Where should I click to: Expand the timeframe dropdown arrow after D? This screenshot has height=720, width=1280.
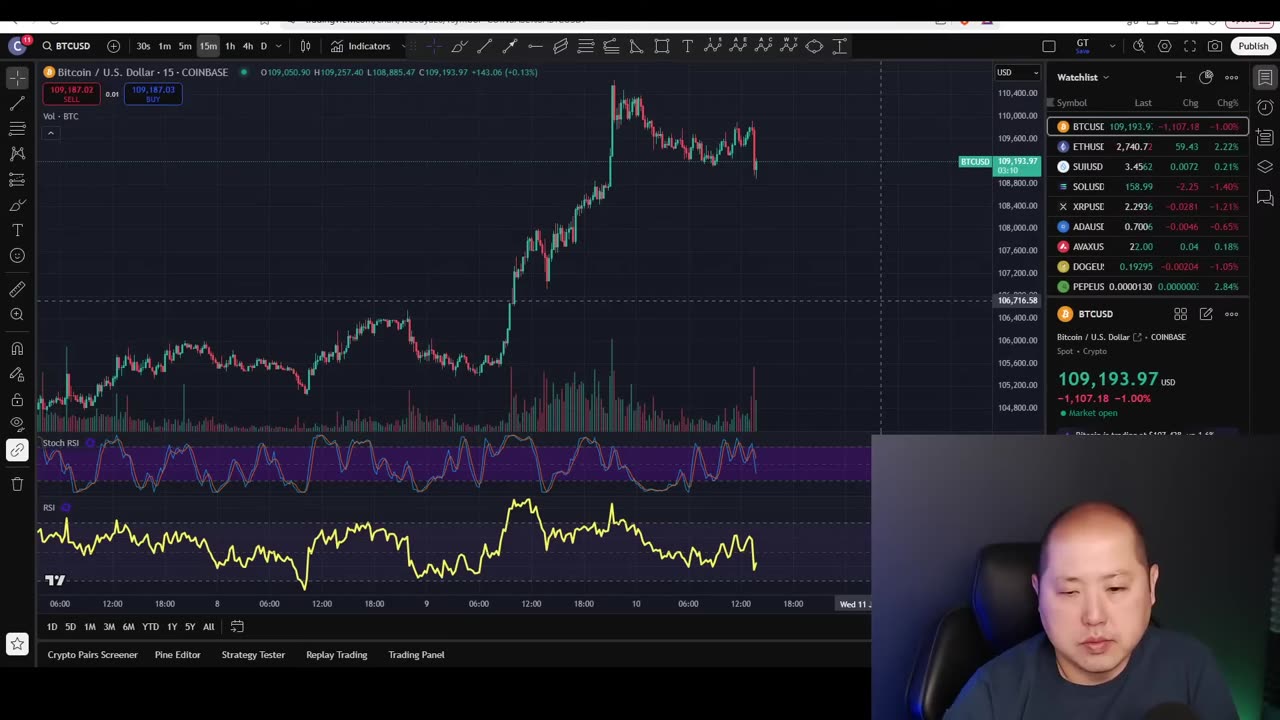click(278, 46)
